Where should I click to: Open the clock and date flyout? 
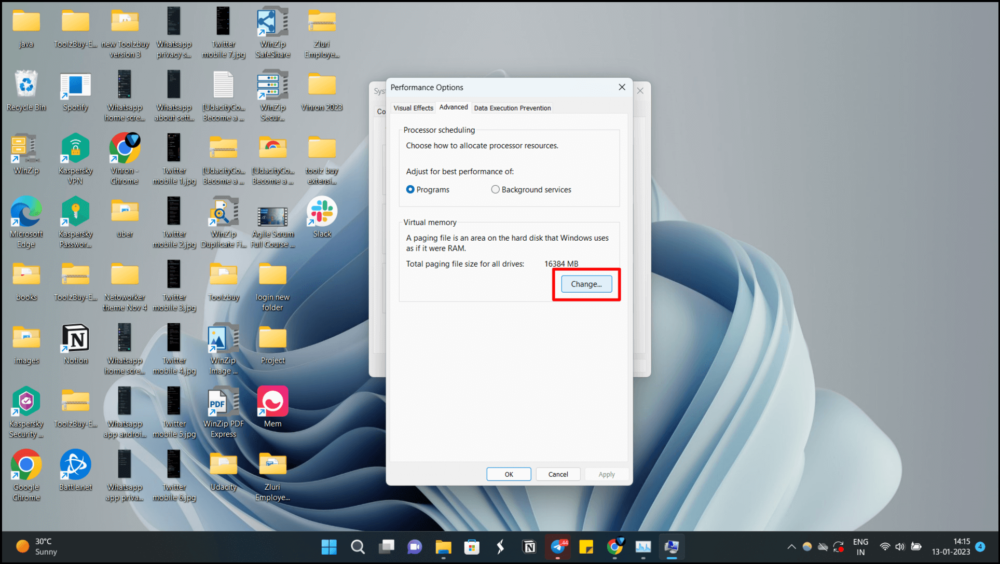951,547
